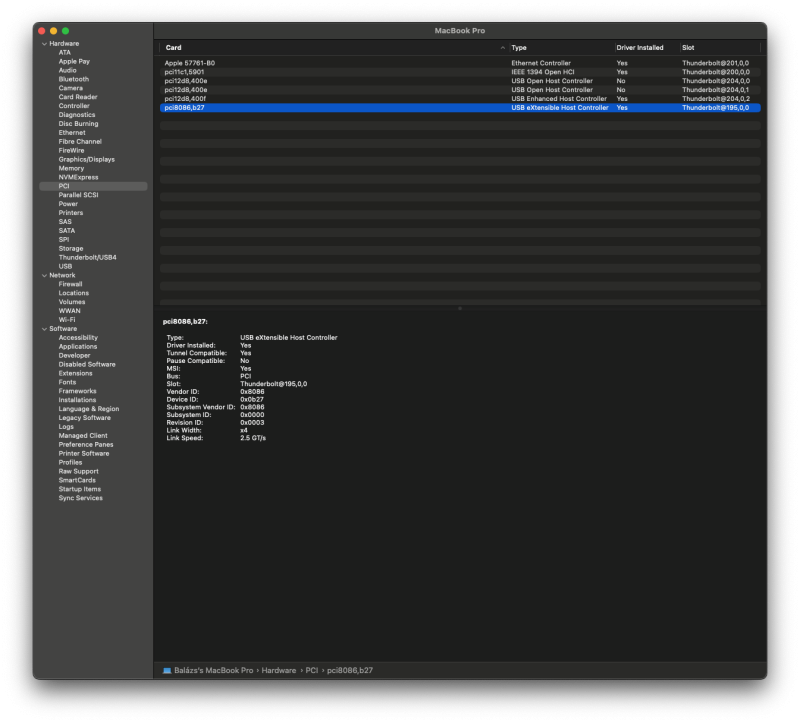Select the highlighted pci8086,b27 row
The height and width of the screenshot is (723, 800).
click(x=460, y=108)
